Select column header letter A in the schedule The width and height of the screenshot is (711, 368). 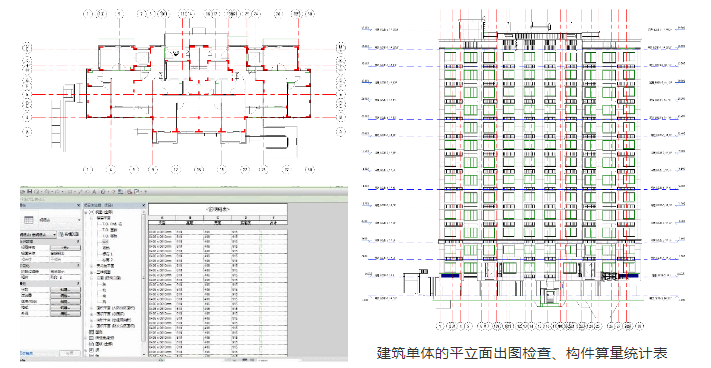coord(162,218)
